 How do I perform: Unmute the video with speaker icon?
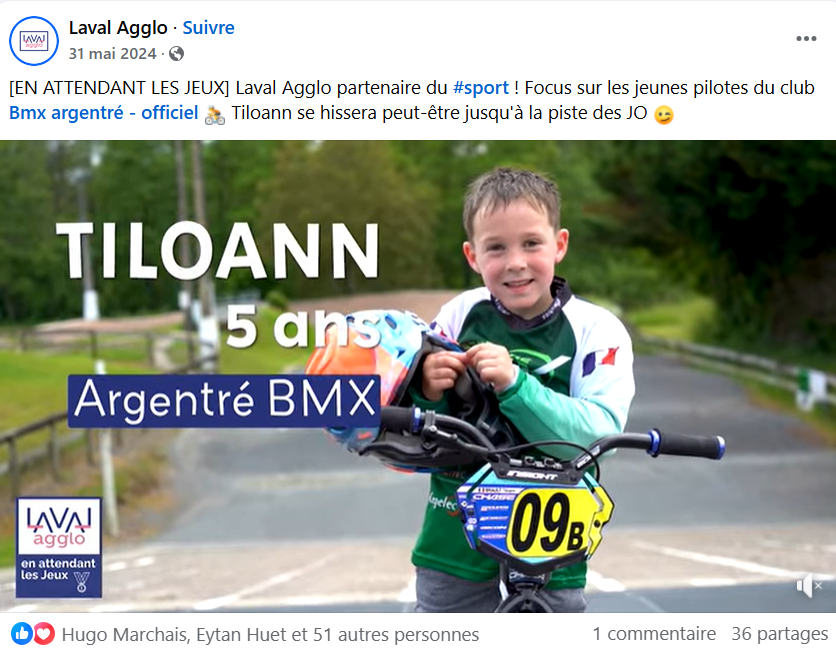pos(809,585)
